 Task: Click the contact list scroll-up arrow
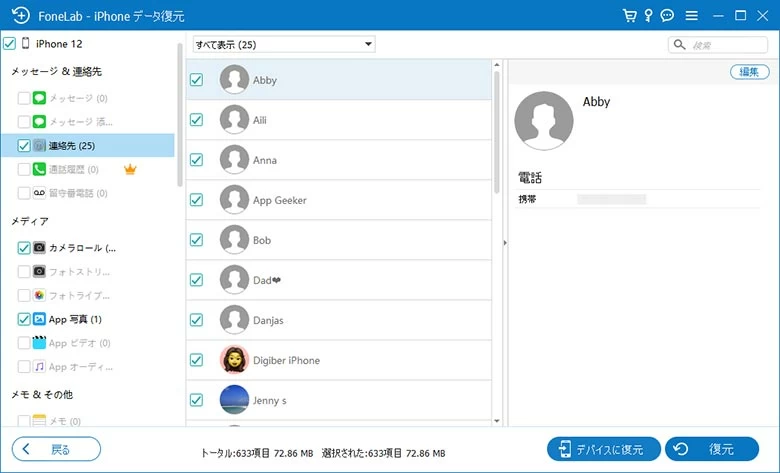[496, 65]
